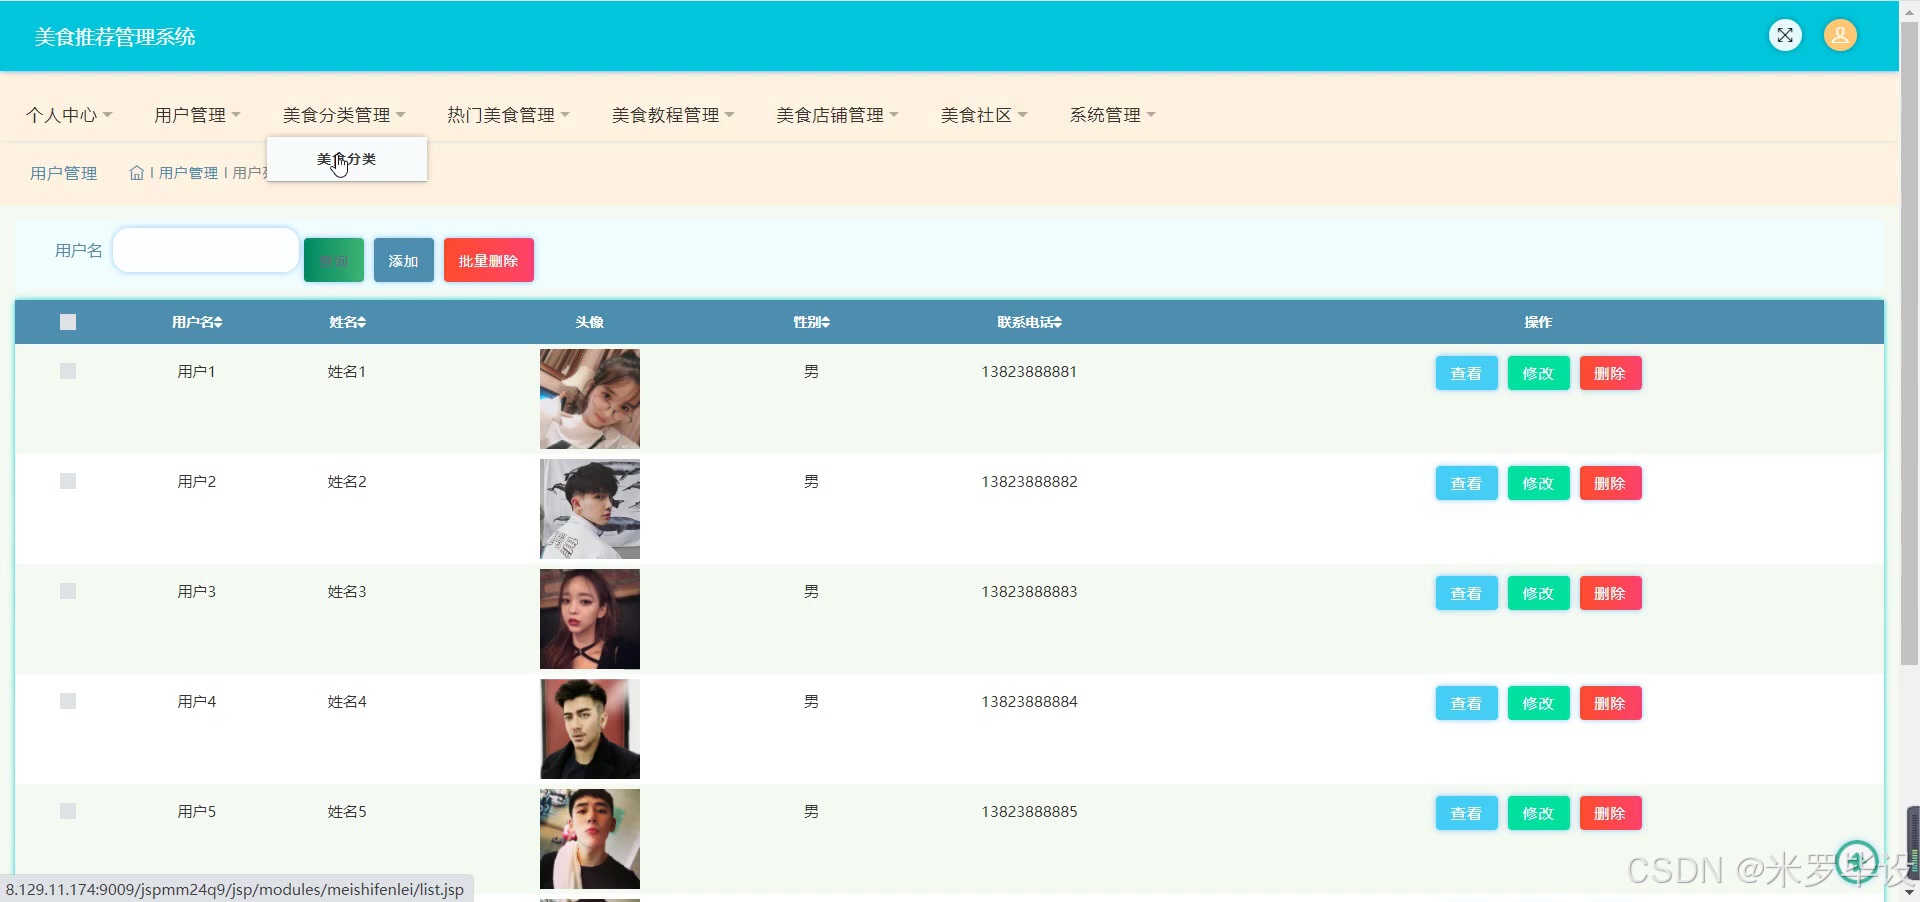Expand the 个人中心 menu
This screenshot has height=902, width=1920.
point(69,115)
